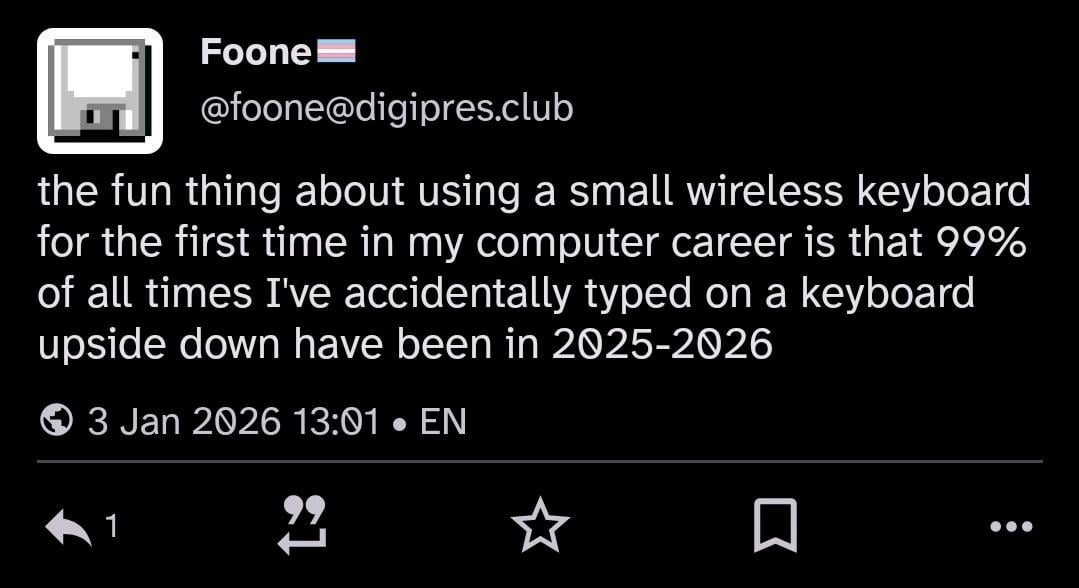Boost this post with the quote-arrow icon

click(x=303, y=526)
